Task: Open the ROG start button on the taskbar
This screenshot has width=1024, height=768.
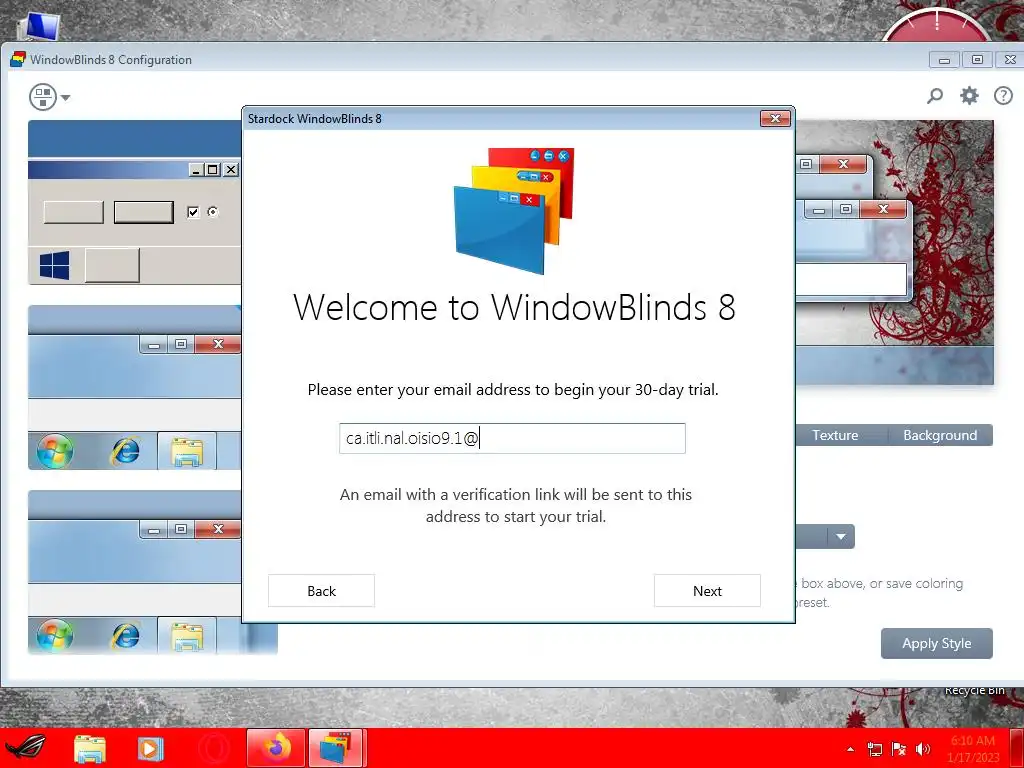Action: click(25, 748)
